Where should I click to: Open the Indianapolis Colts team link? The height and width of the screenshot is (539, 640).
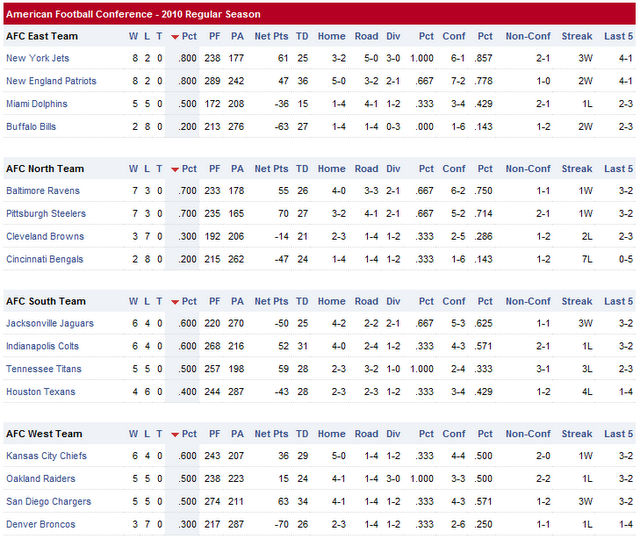click(x=42, y=347)
